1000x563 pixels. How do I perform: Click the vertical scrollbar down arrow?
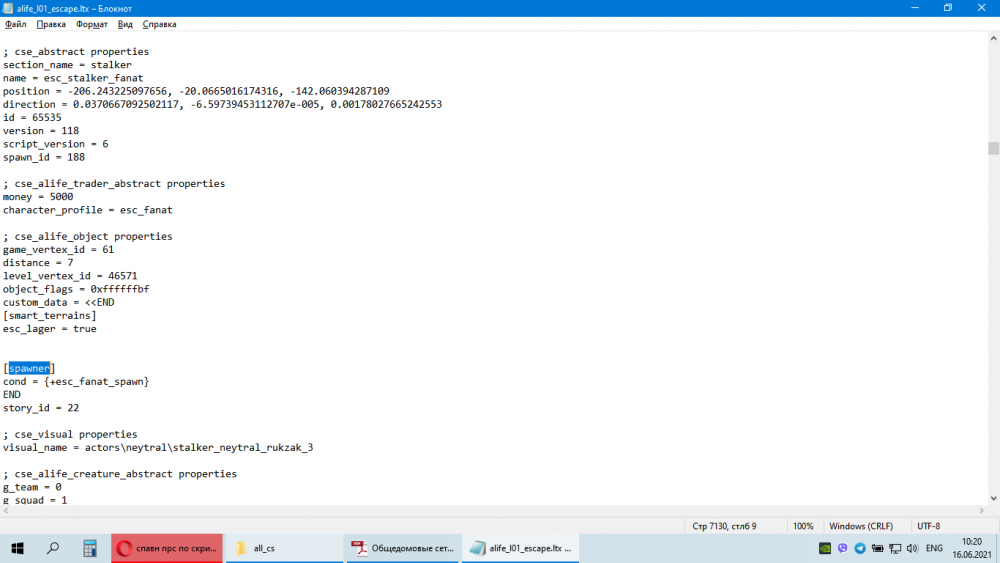[993, 499]
